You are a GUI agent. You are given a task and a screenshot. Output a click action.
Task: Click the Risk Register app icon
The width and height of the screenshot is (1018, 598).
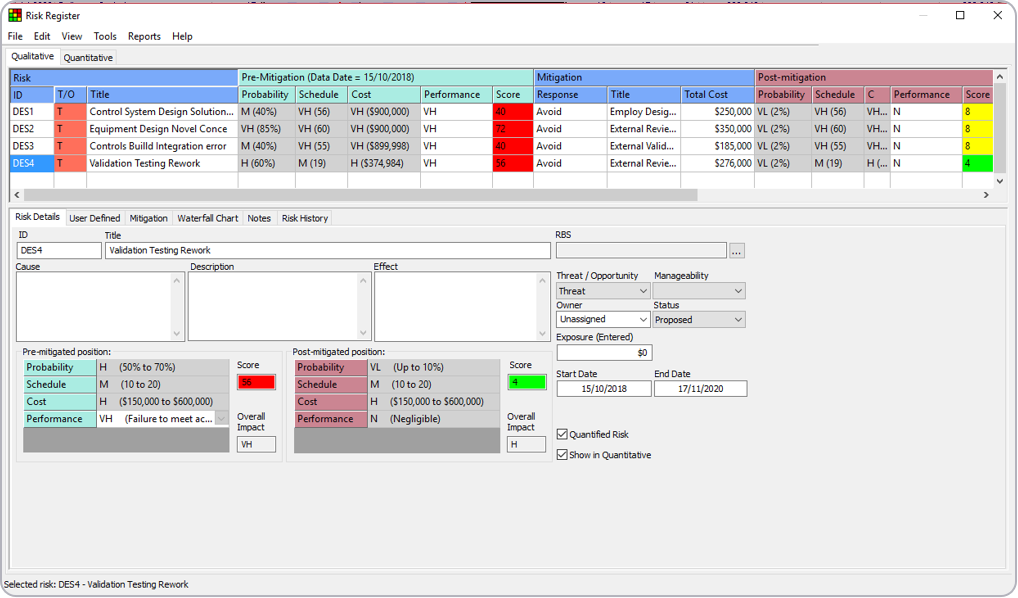[14, 15]
